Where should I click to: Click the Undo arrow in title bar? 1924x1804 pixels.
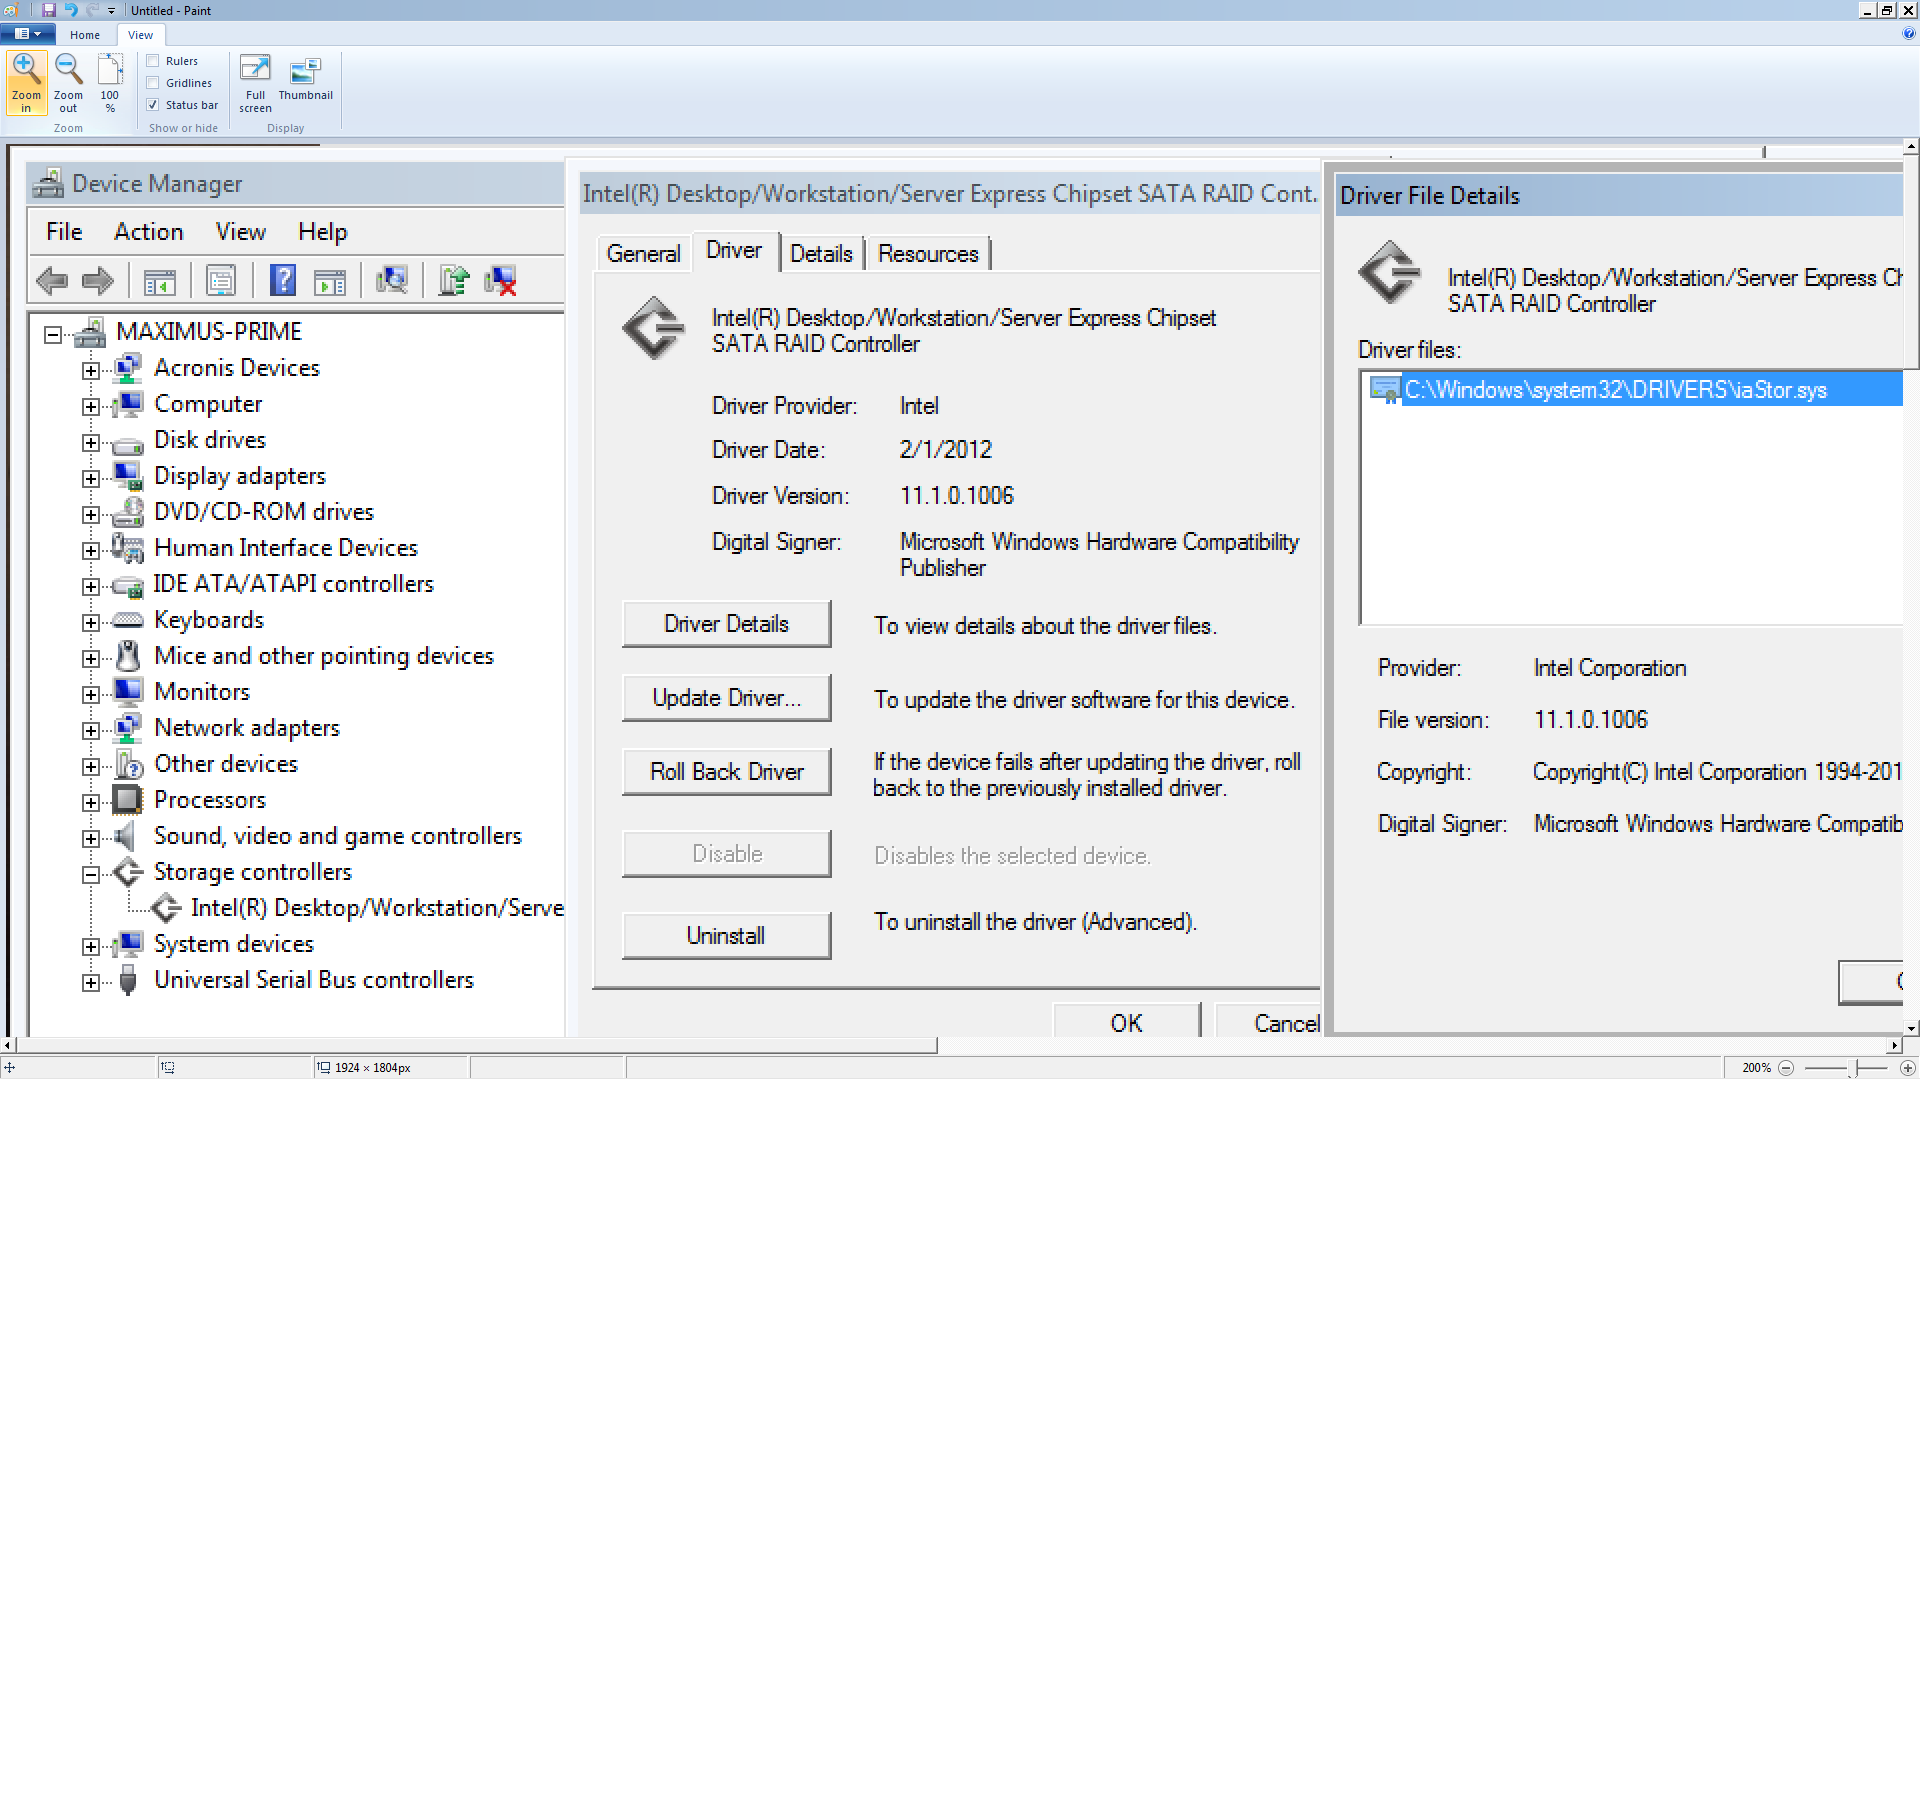tap(70, 10)
